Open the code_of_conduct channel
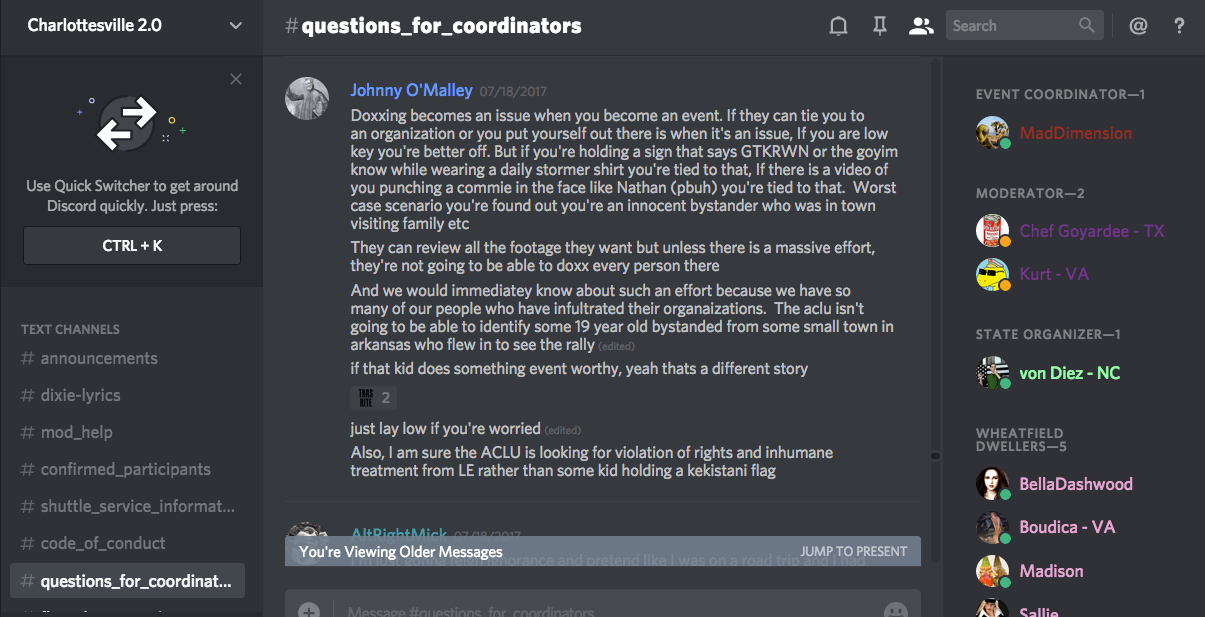Viewport: 1205px width, 617px height. click(103, 543)
